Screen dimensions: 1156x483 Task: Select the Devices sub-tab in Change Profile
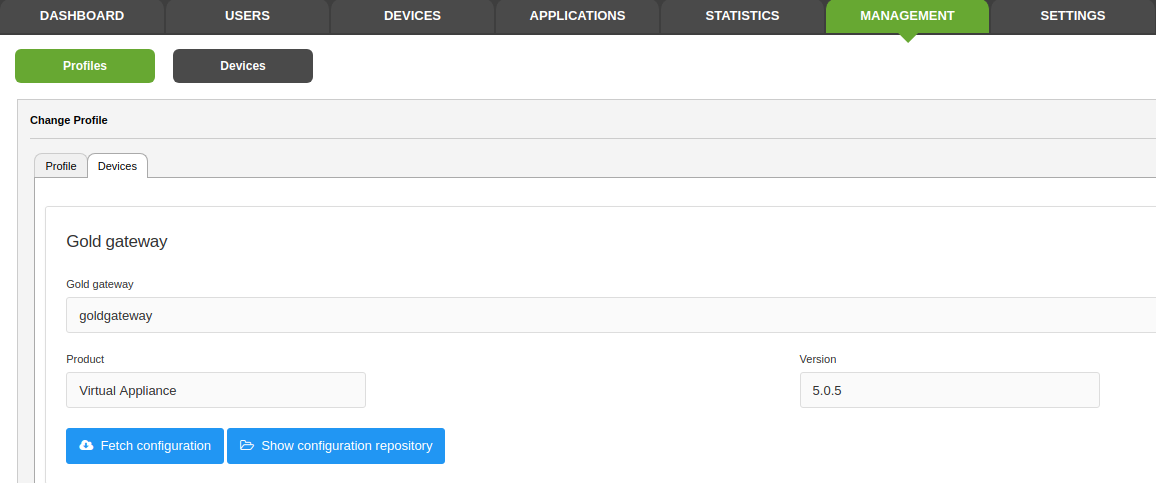click(x=117, y=166)
